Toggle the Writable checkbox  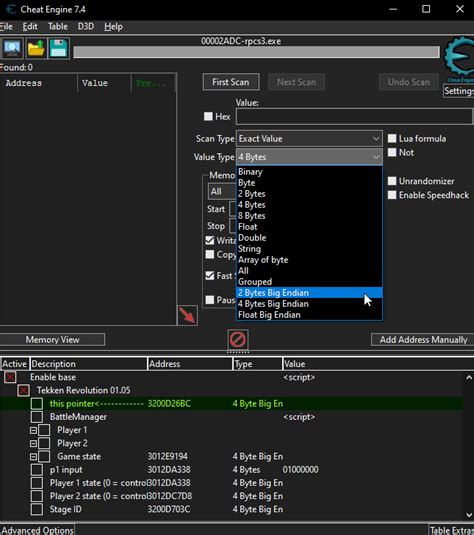[x=210, y=240]
